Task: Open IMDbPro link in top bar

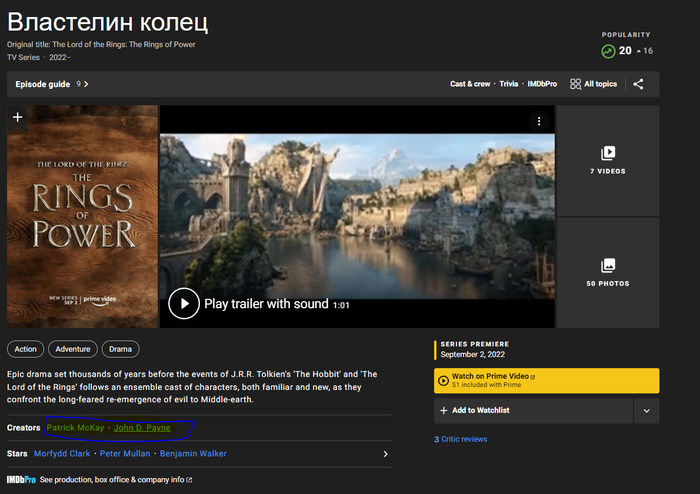Action: click(542, 84)
